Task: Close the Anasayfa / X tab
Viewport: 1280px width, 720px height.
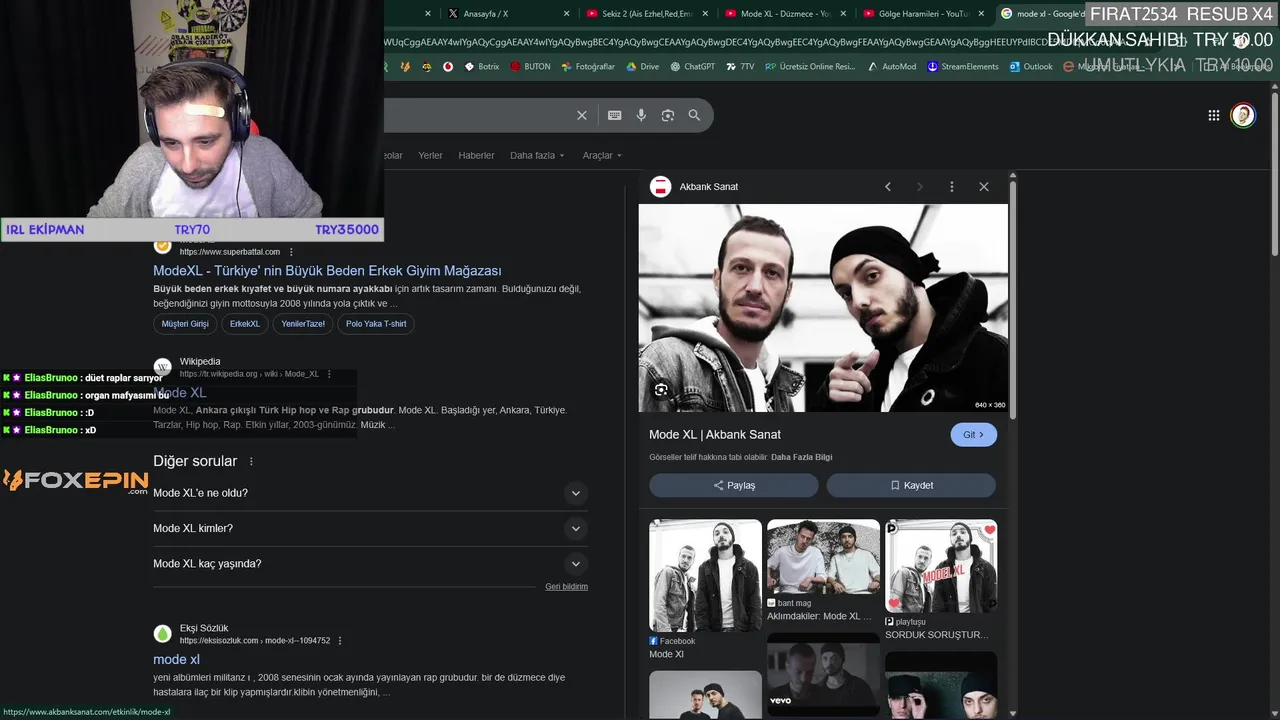Action: pos(566,14)
